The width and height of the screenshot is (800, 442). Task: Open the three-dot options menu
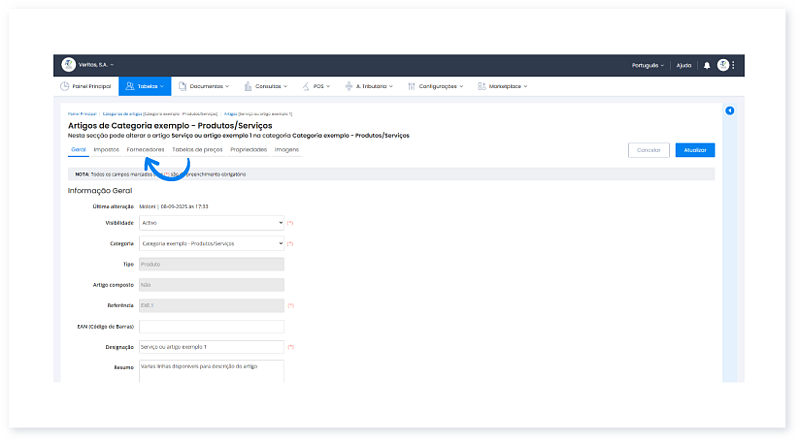click(734, 65)
